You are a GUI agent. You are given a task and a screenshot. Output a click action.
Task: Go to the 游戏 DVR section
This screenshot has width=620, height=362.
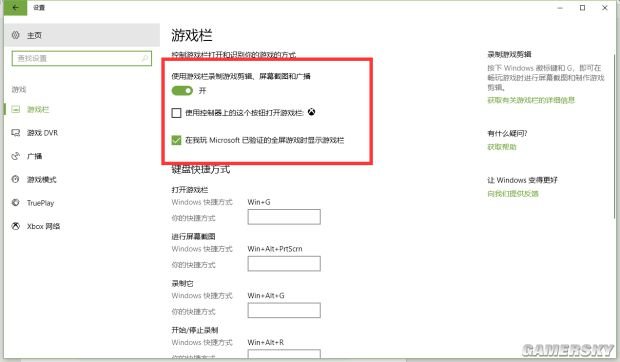(82, 133)
